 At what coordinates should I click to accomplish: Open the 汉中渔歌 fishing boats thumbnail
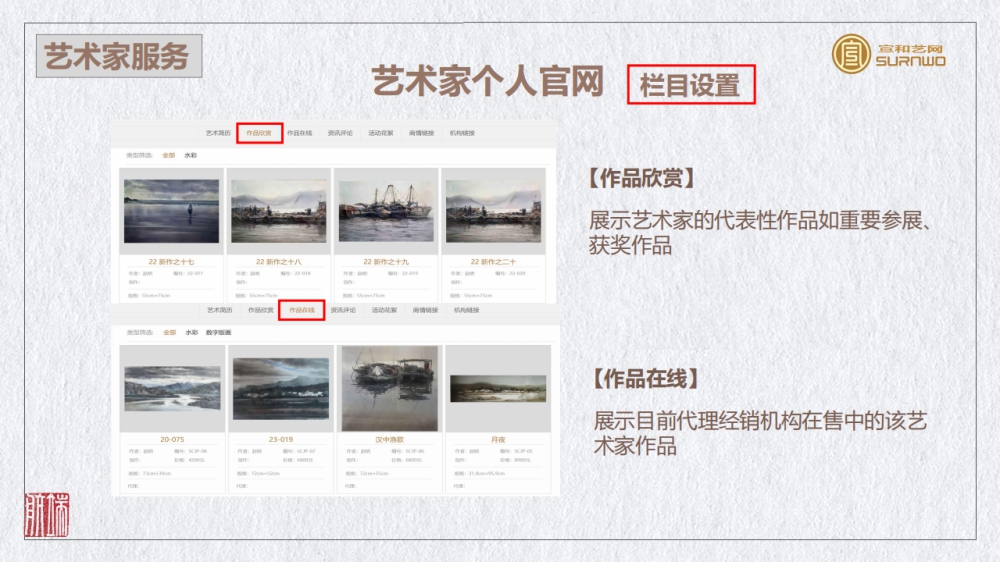[x=390, y=388]
